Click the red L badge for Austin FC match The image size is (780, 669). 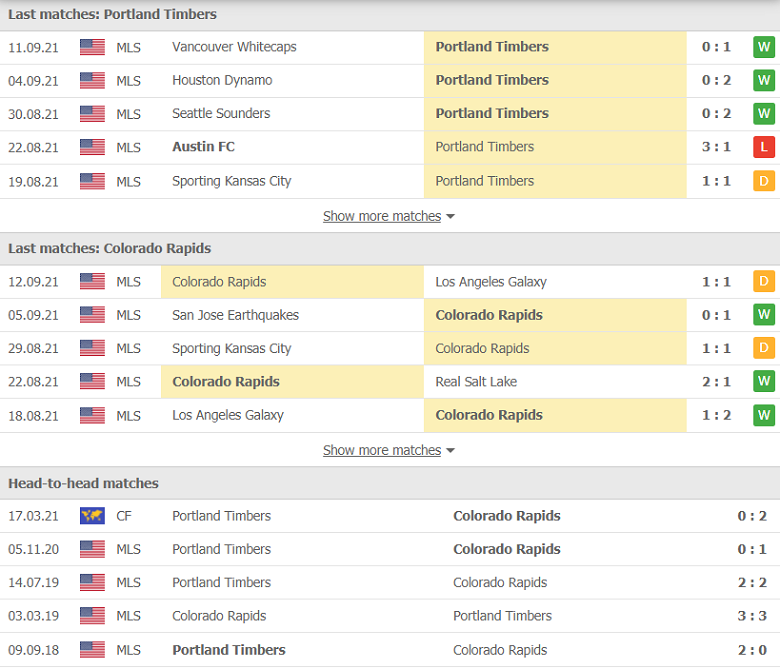pyautogui.click(x=764, y=147)
